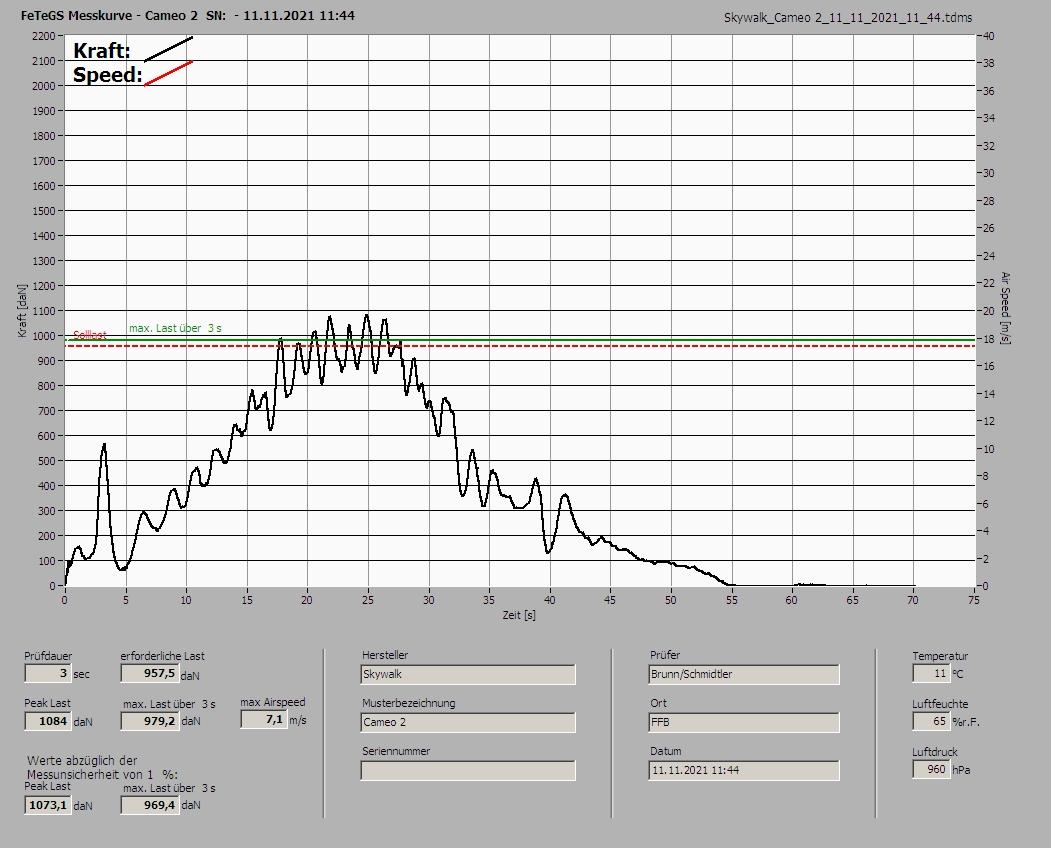Click the 'Seriennummer' label
The image size is (1051, 848).
(396, 751)
